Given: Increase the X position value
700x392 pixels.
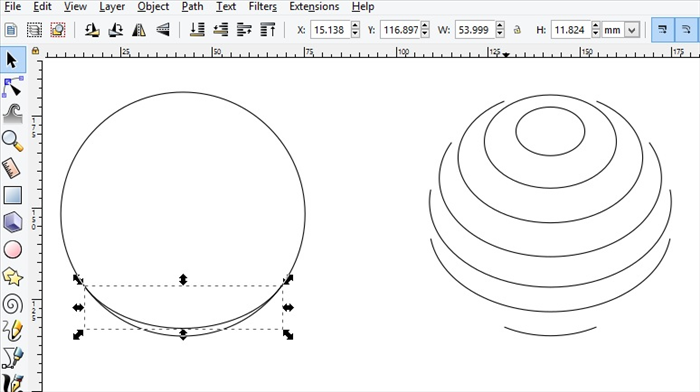Looking at the screenshot, I should (355, 26).
